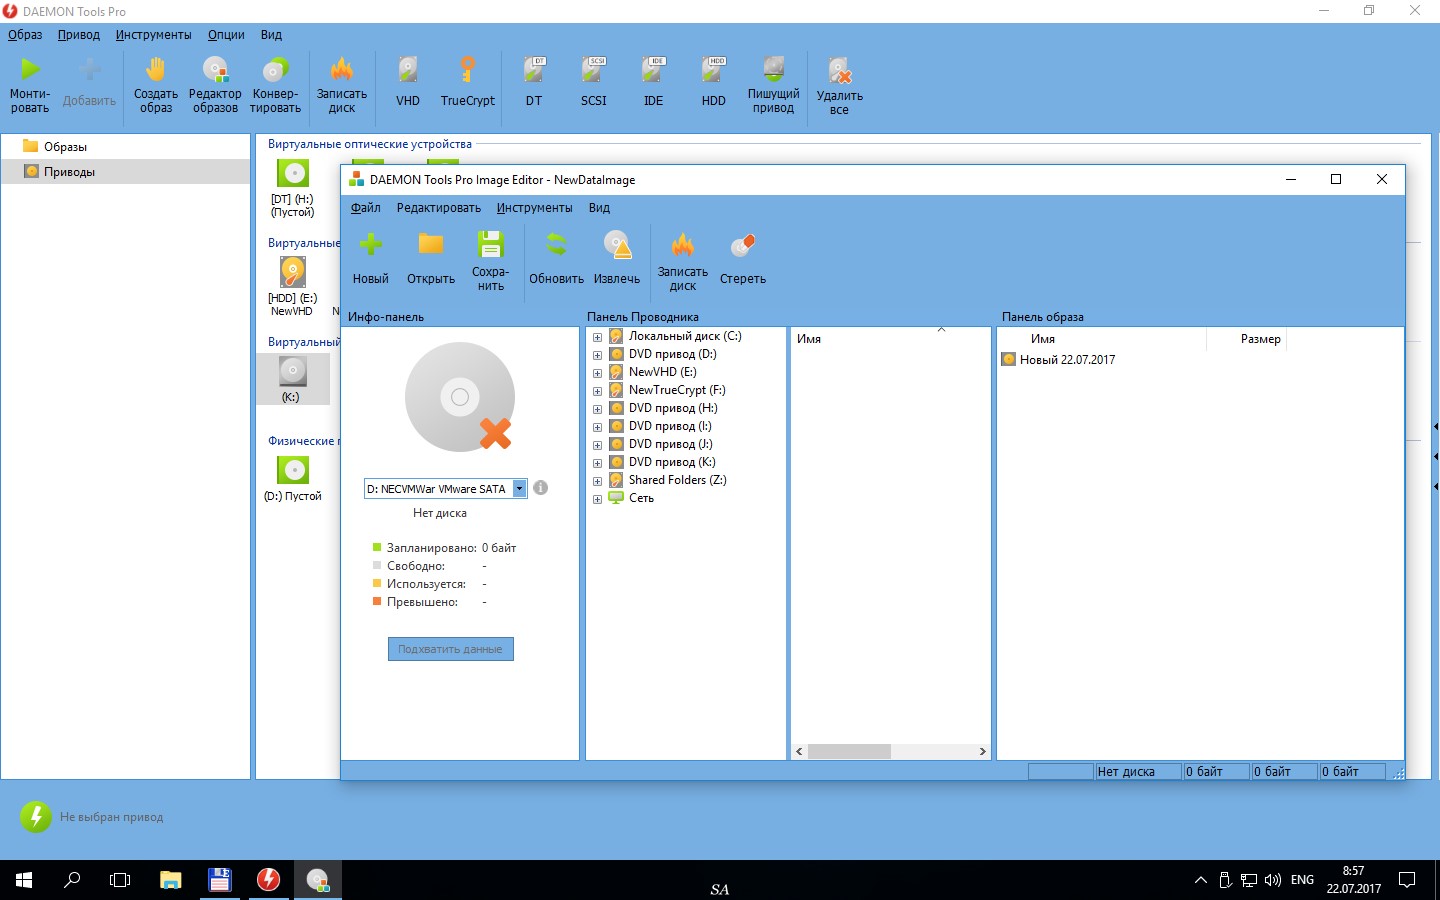The image size is (1440, 900).
Task: Add an HDD virtual drive
Action: (714, 82)
